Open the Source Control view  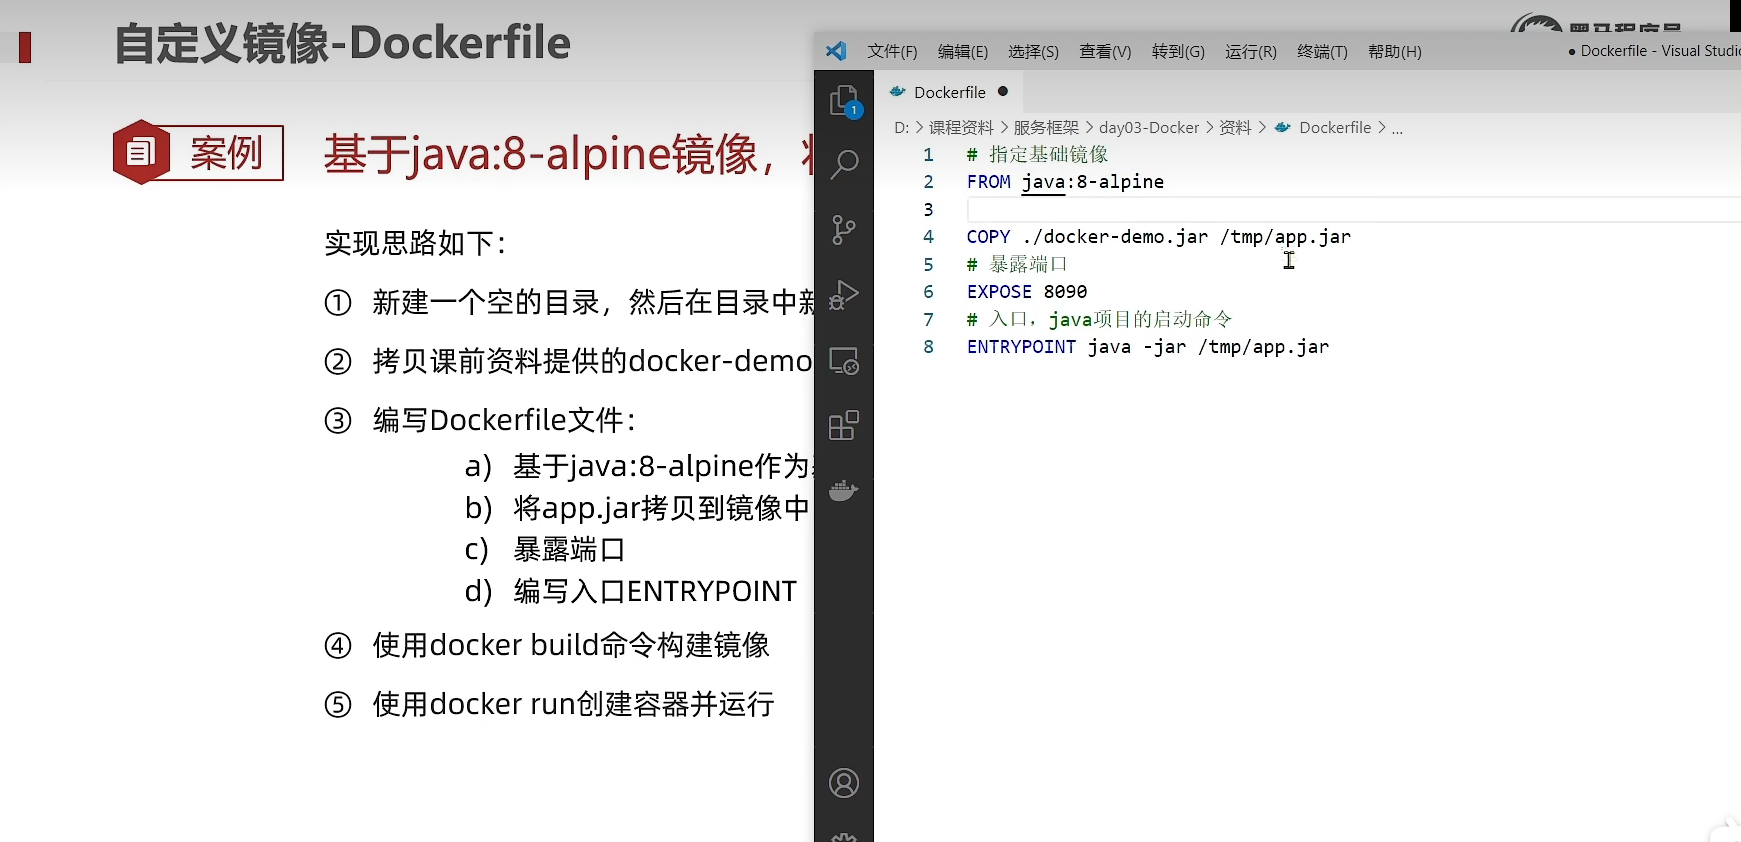pyautogui.click(x=844, y=230)
